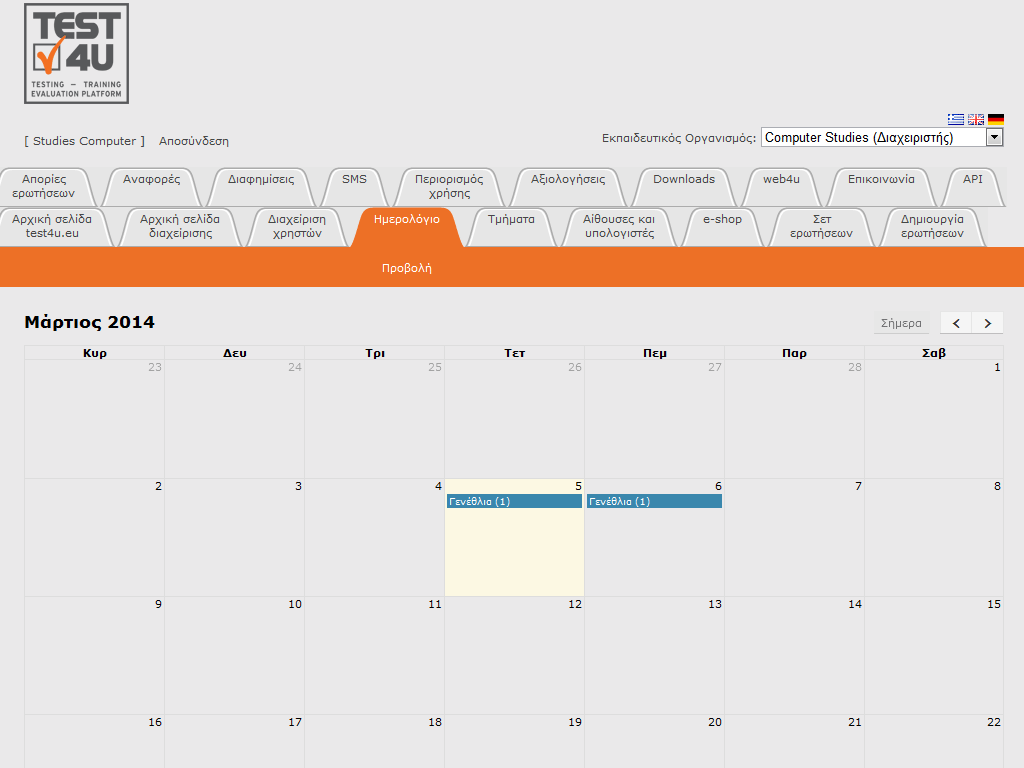Image resolution: width=1024 pixels, height=768 pixels.
Task: Switch language with the German flag
Action: (x=996, y=120)
